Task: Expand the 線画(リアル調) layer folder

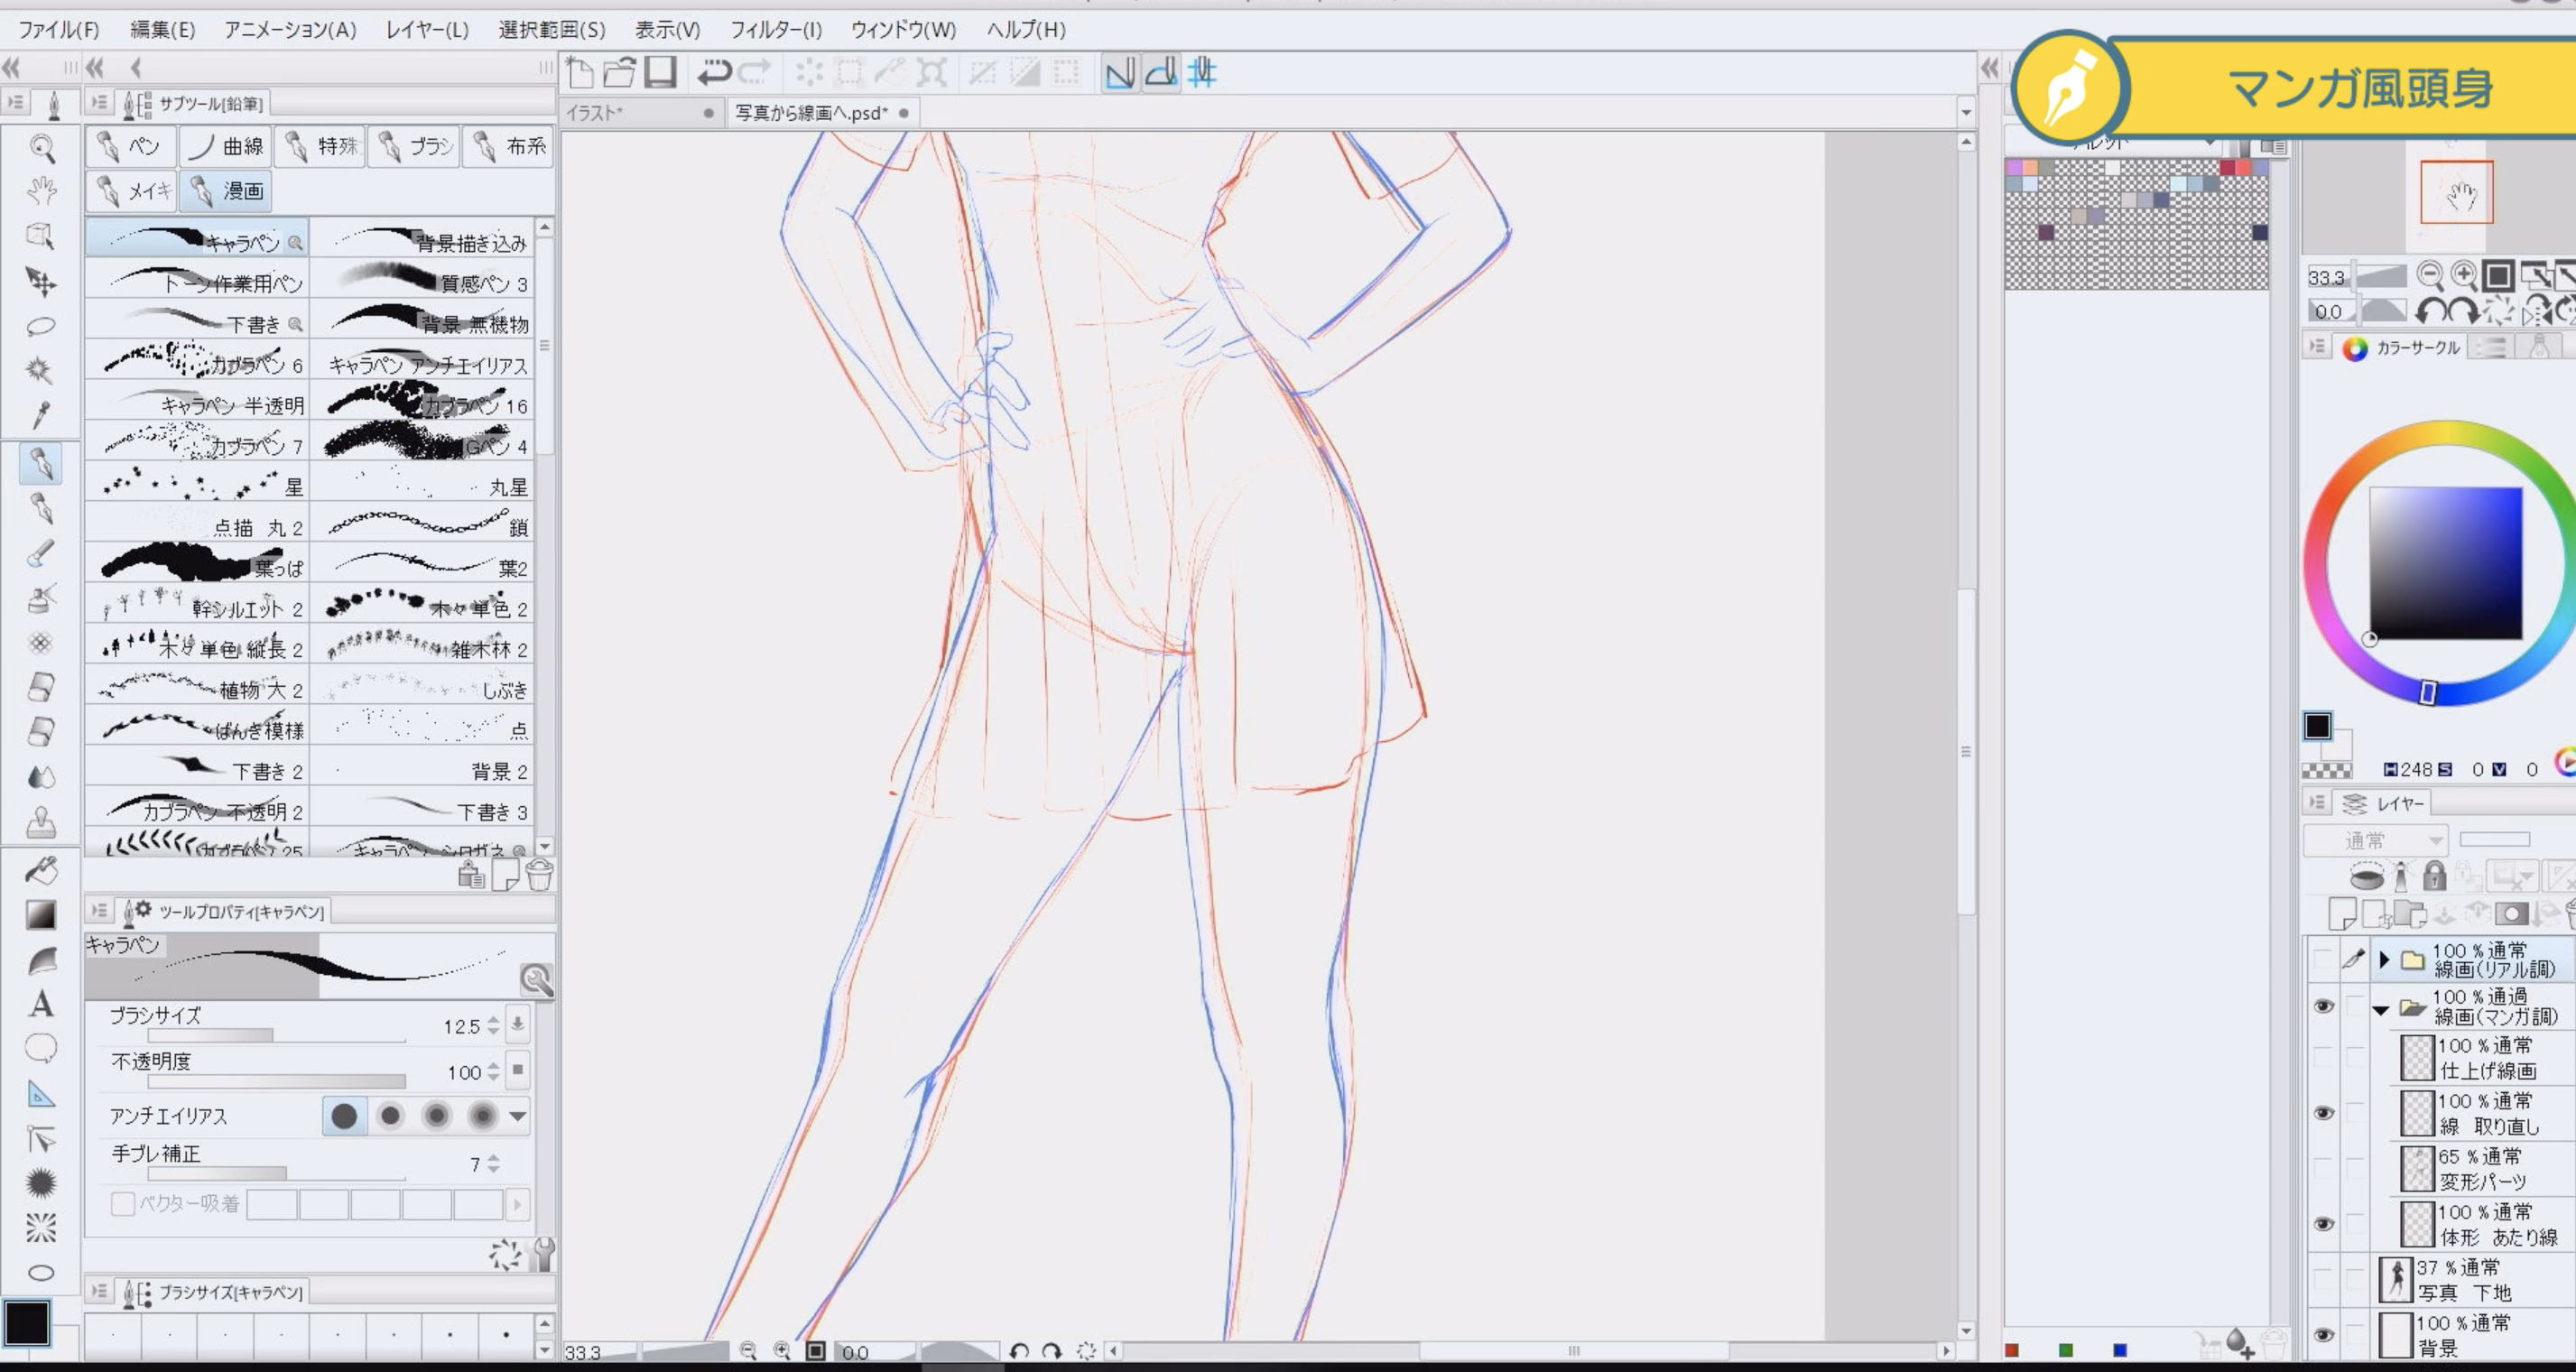Action: tap(2384, 958)
